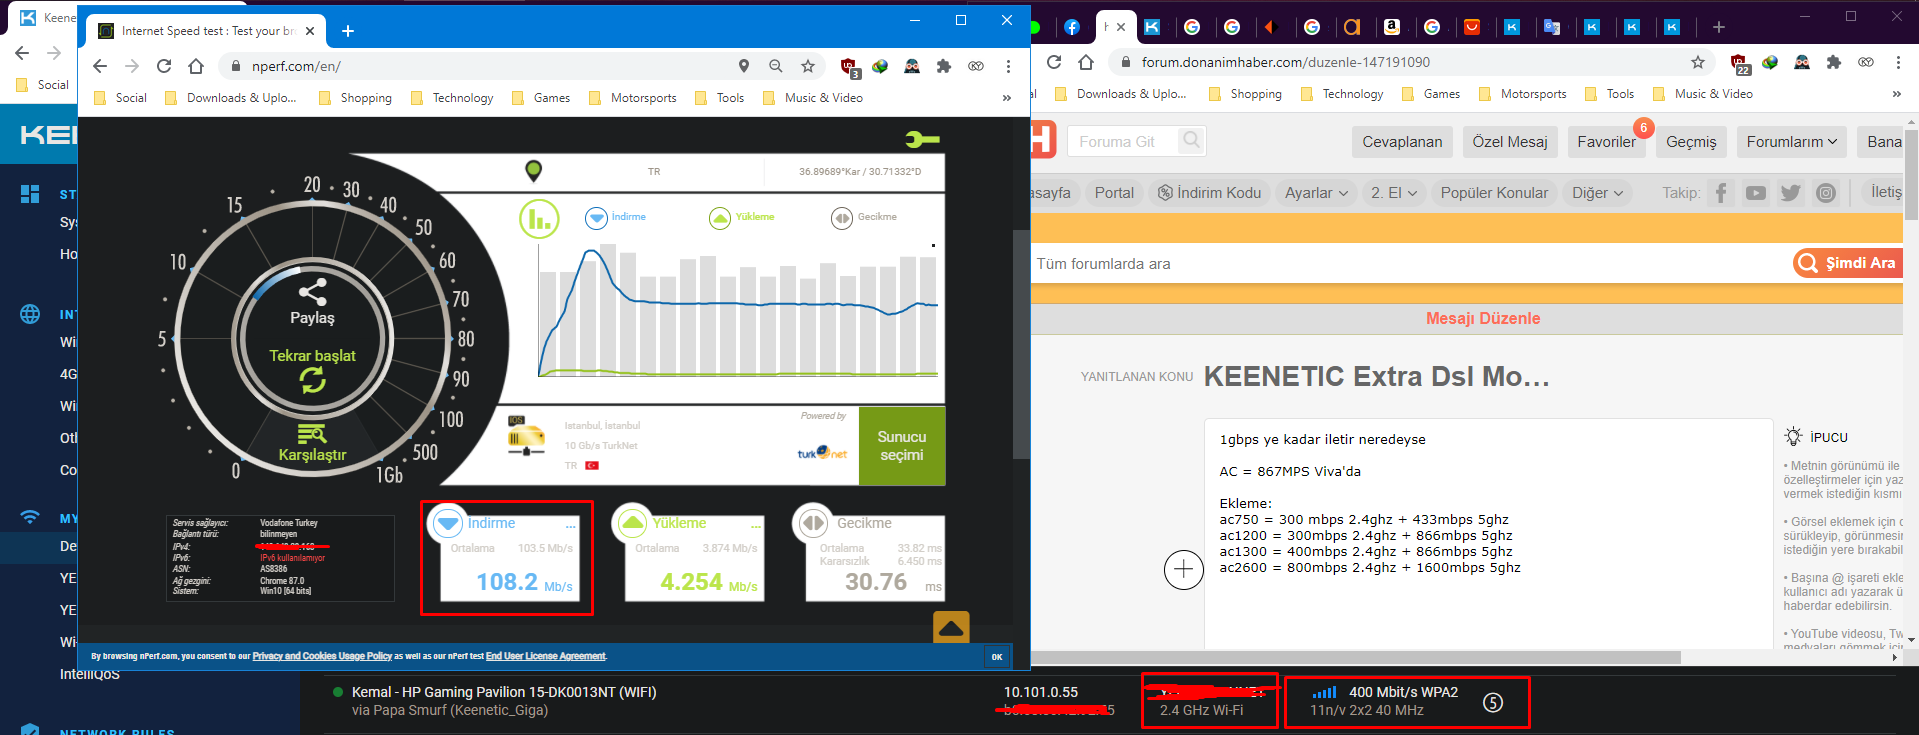1919x735 pixels.
Task: Open DonanımHaber Twitter follow icon
Action: (x=1791, y=193)
